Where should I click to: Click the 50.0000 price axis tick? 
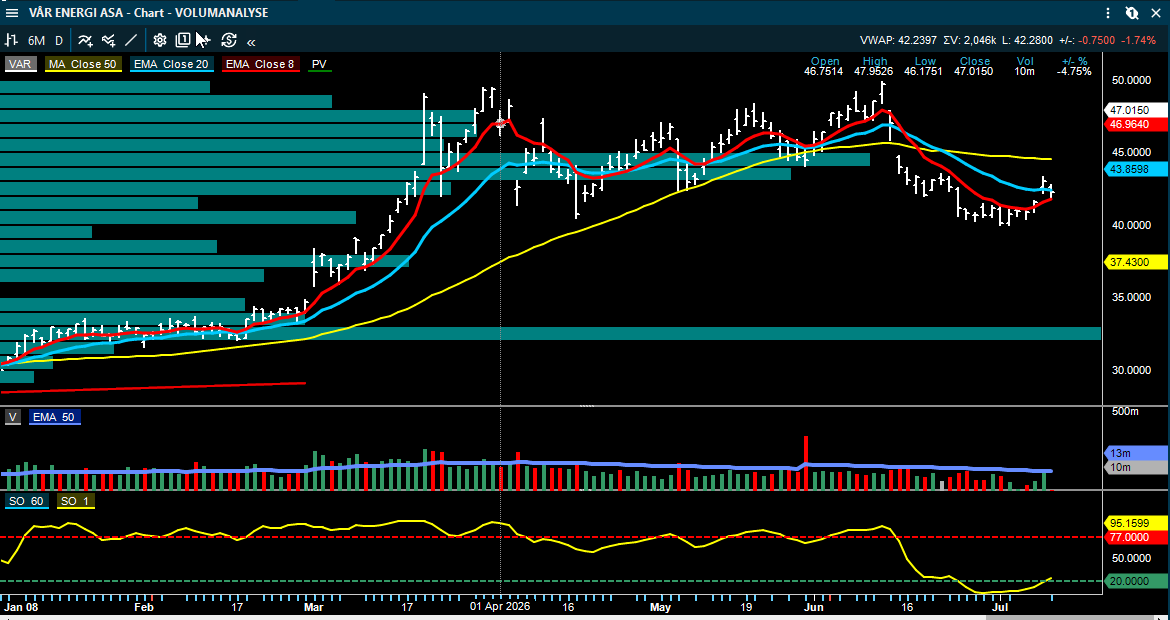click(1131, 80)
